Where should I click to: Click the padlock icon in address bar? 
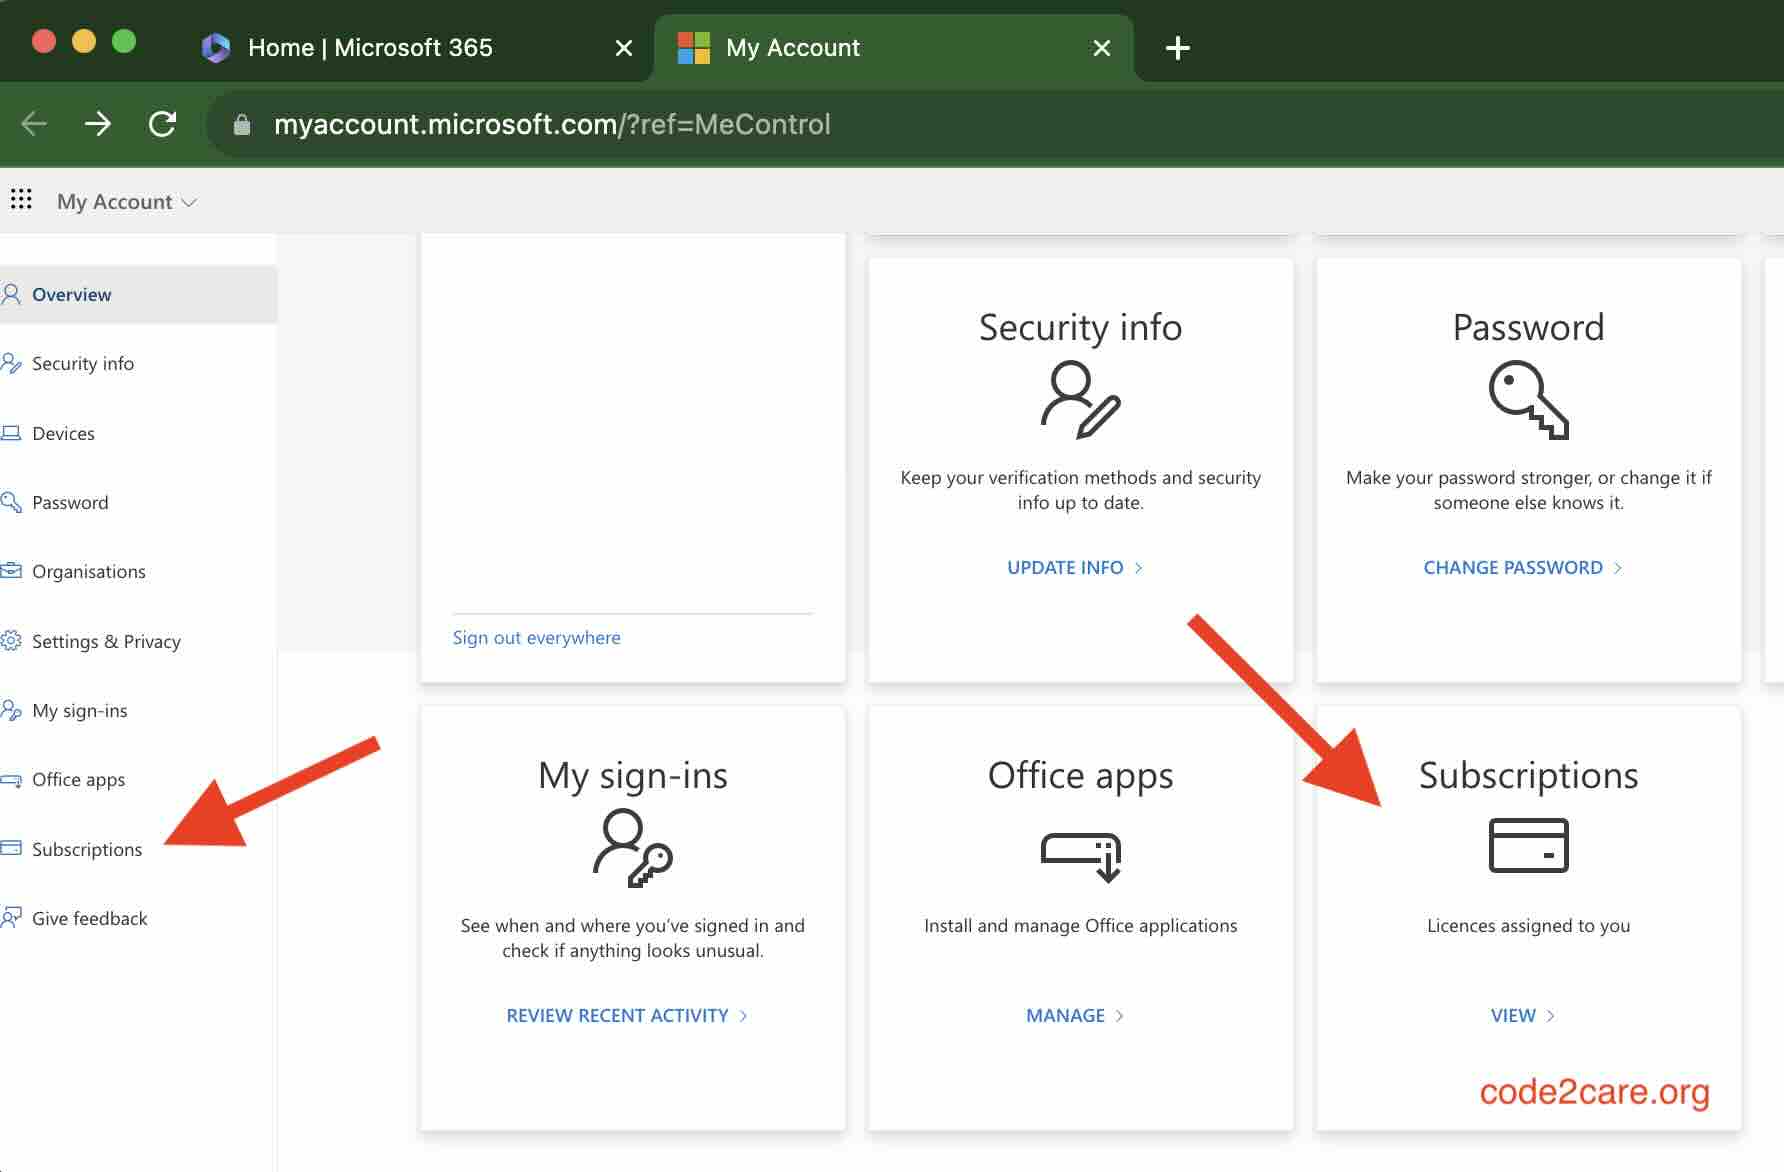(241, 124)
